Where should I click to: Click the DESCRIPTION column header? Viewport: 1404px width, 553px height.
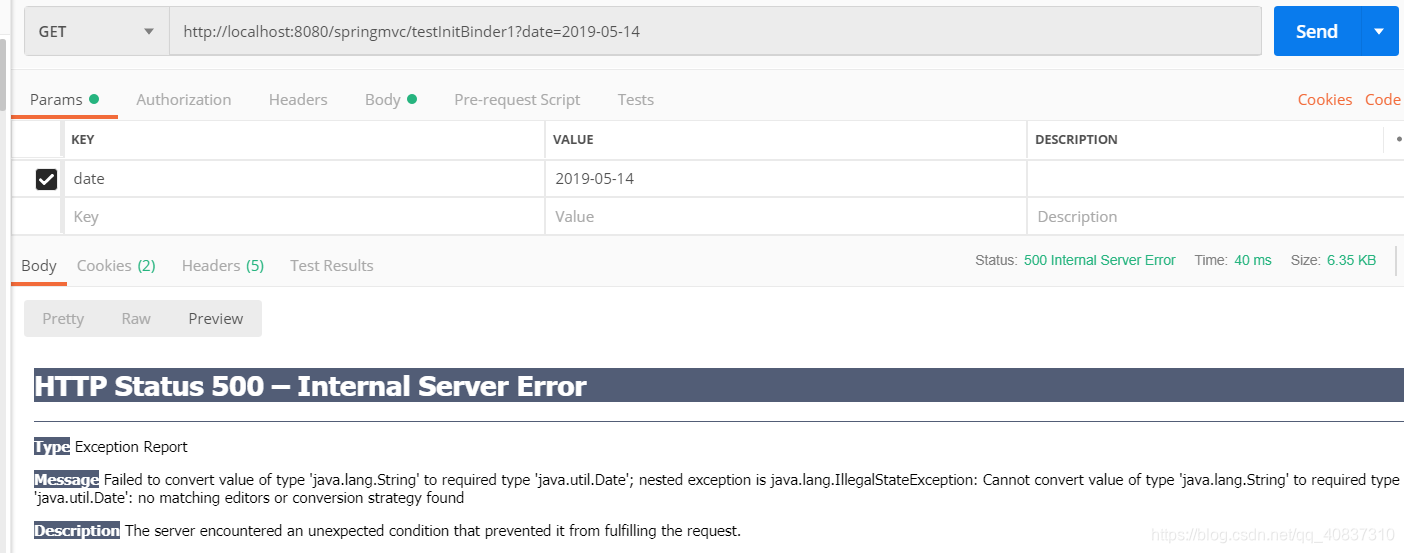point(1076,139)
